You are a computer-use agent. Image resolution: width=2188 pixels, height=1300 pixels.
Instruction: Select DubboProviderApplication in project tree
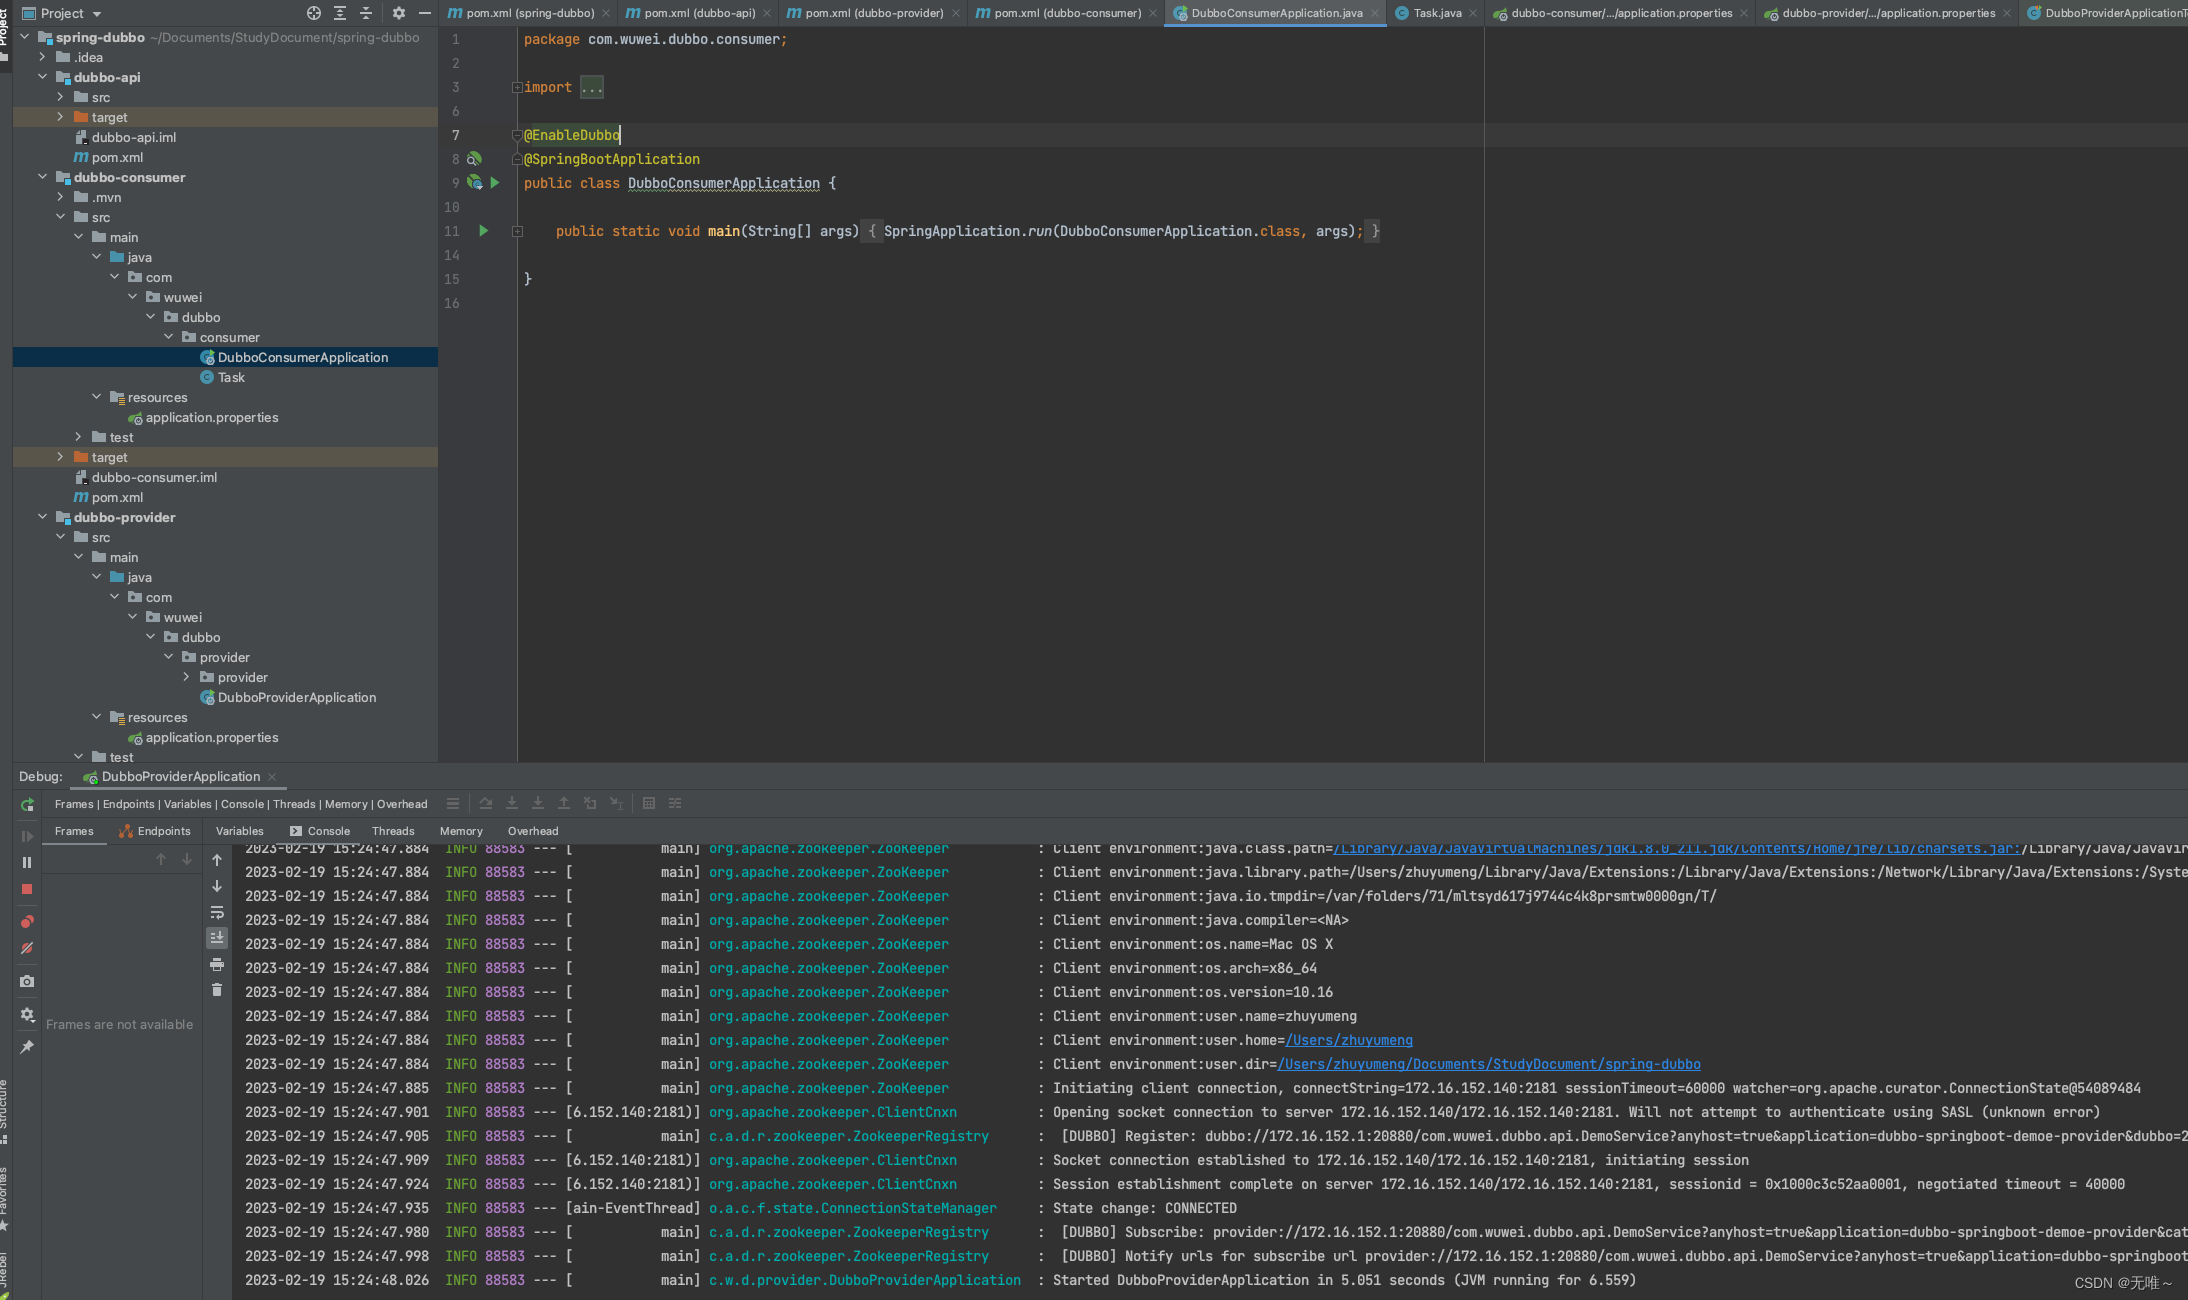click(x=288, y=697)
